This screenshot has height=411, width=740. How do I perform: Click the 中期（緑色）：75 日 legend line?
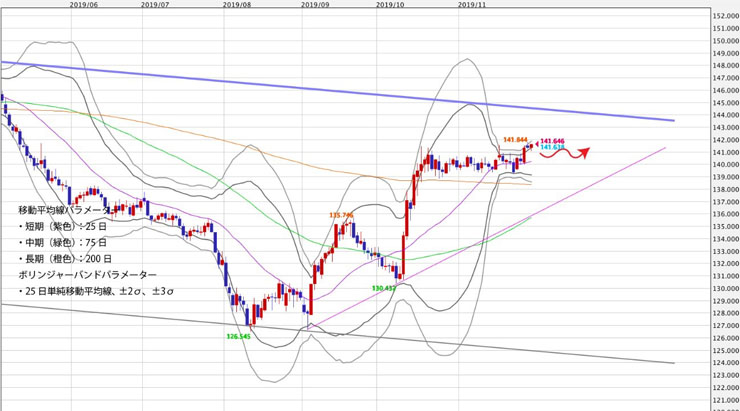(63, 243)
